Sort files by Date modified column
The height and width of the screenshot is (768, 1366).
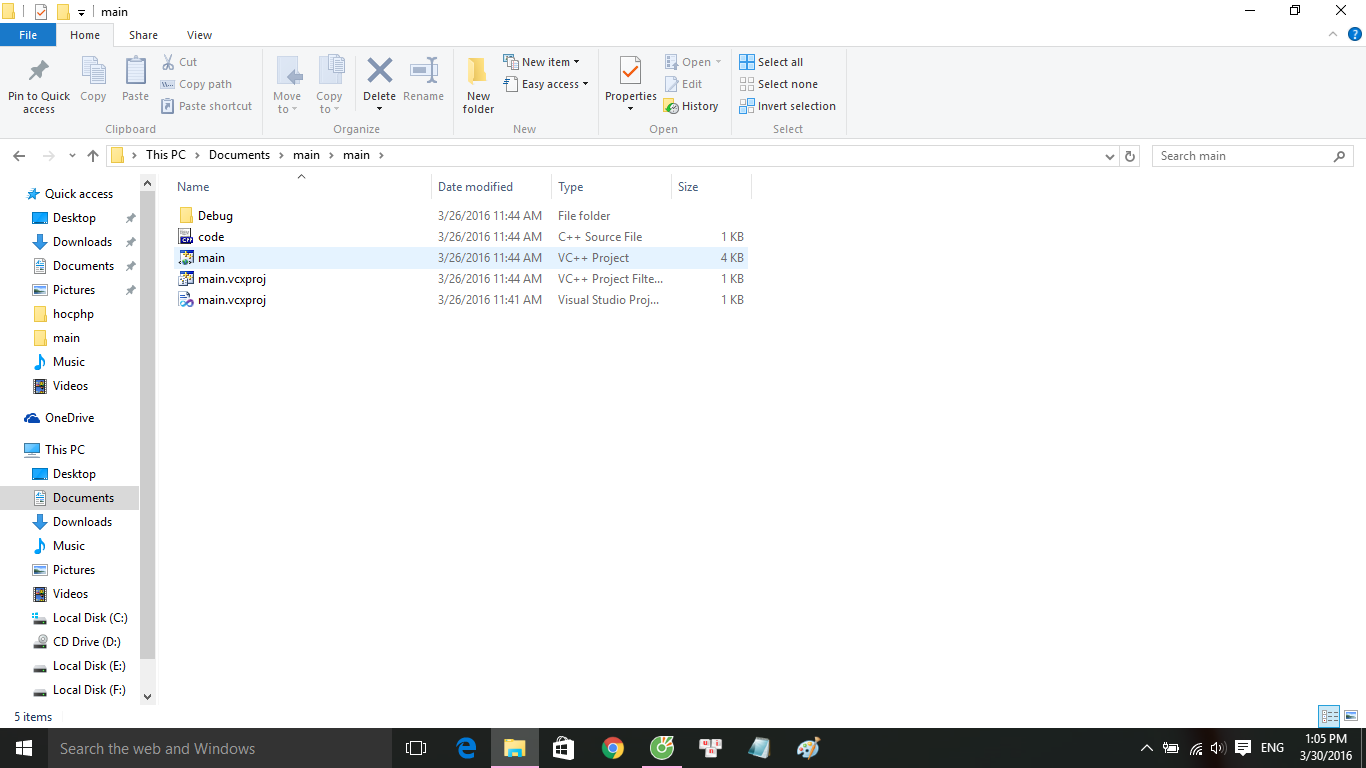[475, 187]
